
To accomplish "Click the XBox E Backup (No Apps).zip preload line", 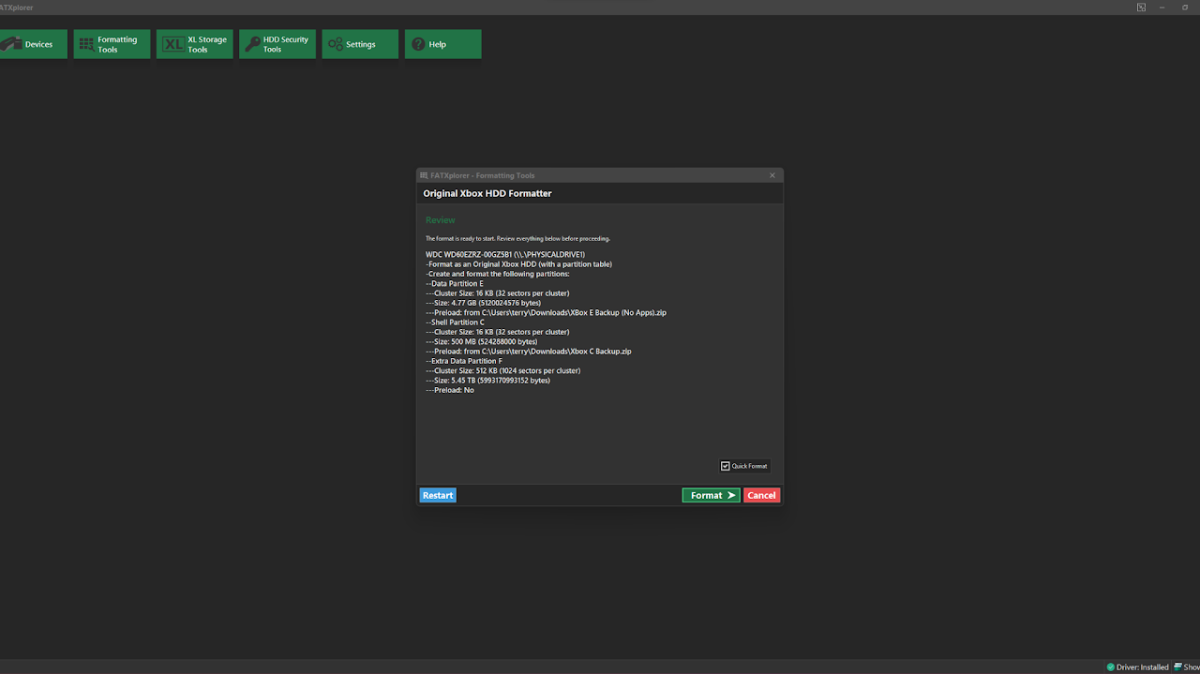I will tap(545, 313).
